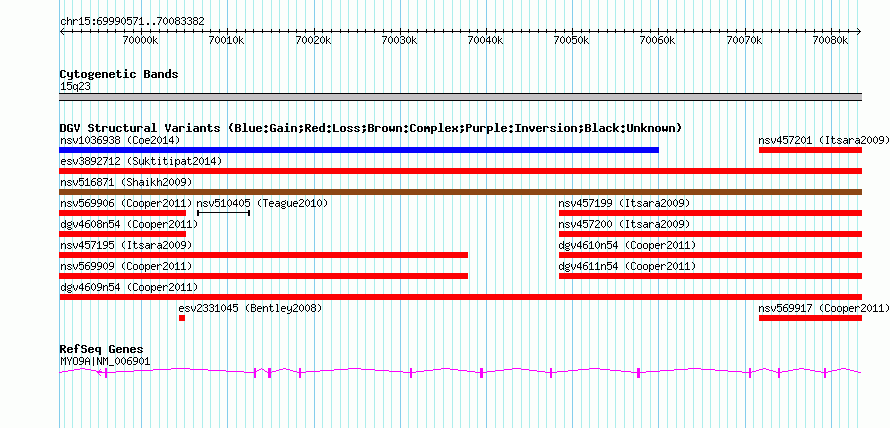Click the red bar under esv3892712
Image resolution: width=890 pixels, height=428 pixels.
(460, 171)
